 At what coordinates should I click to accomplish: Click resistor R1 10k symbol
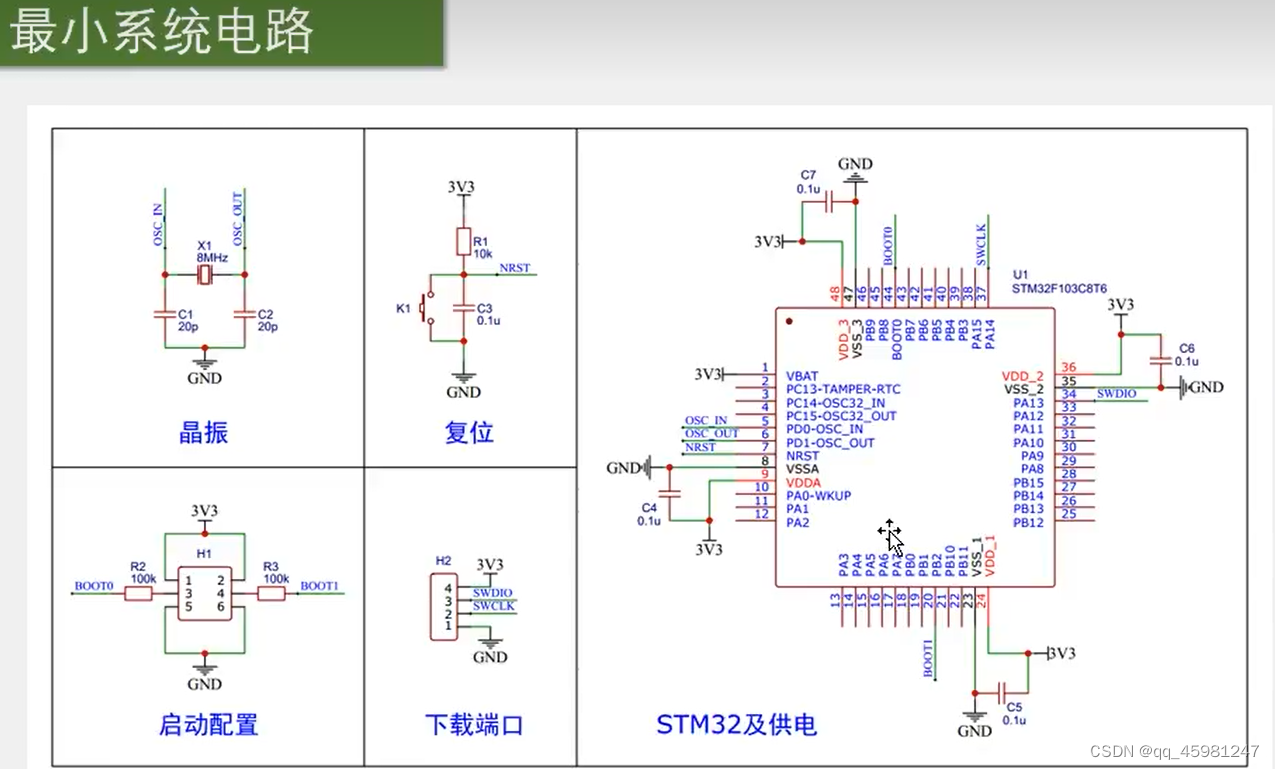coord(463,242)
